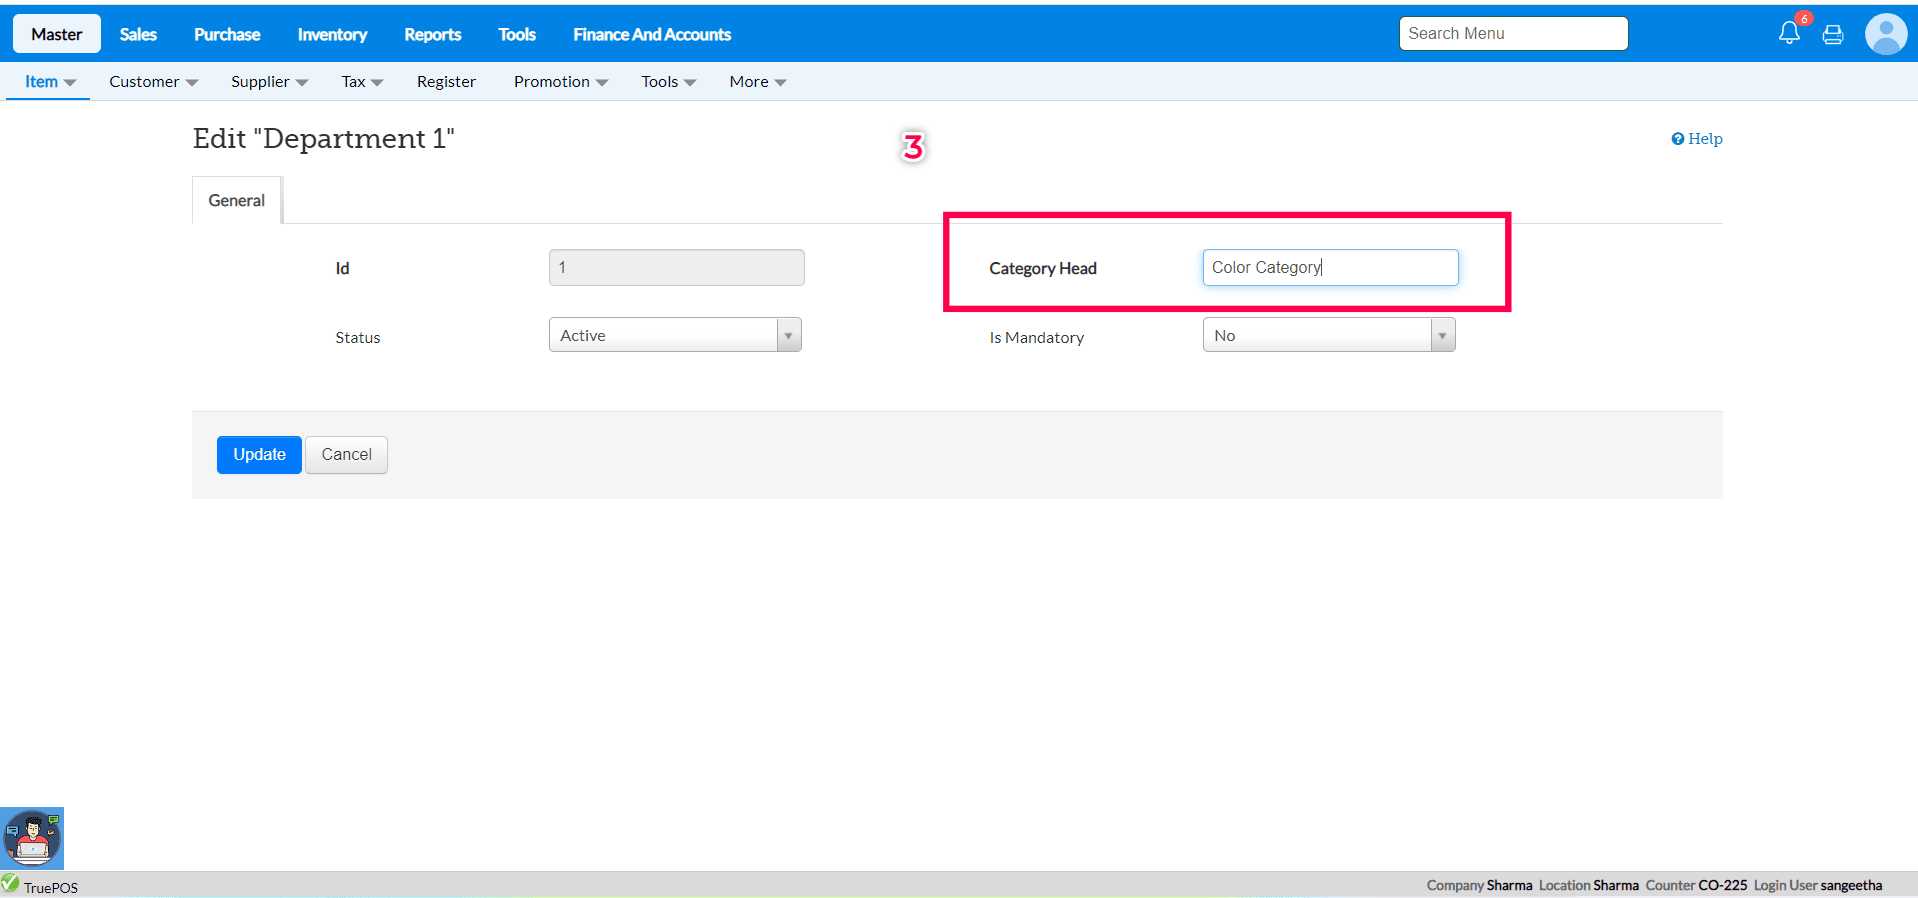The width and height of the screenshot is (1918, 898).
Task: Click the TruePOS green check status icon
Action: [10, 884]
